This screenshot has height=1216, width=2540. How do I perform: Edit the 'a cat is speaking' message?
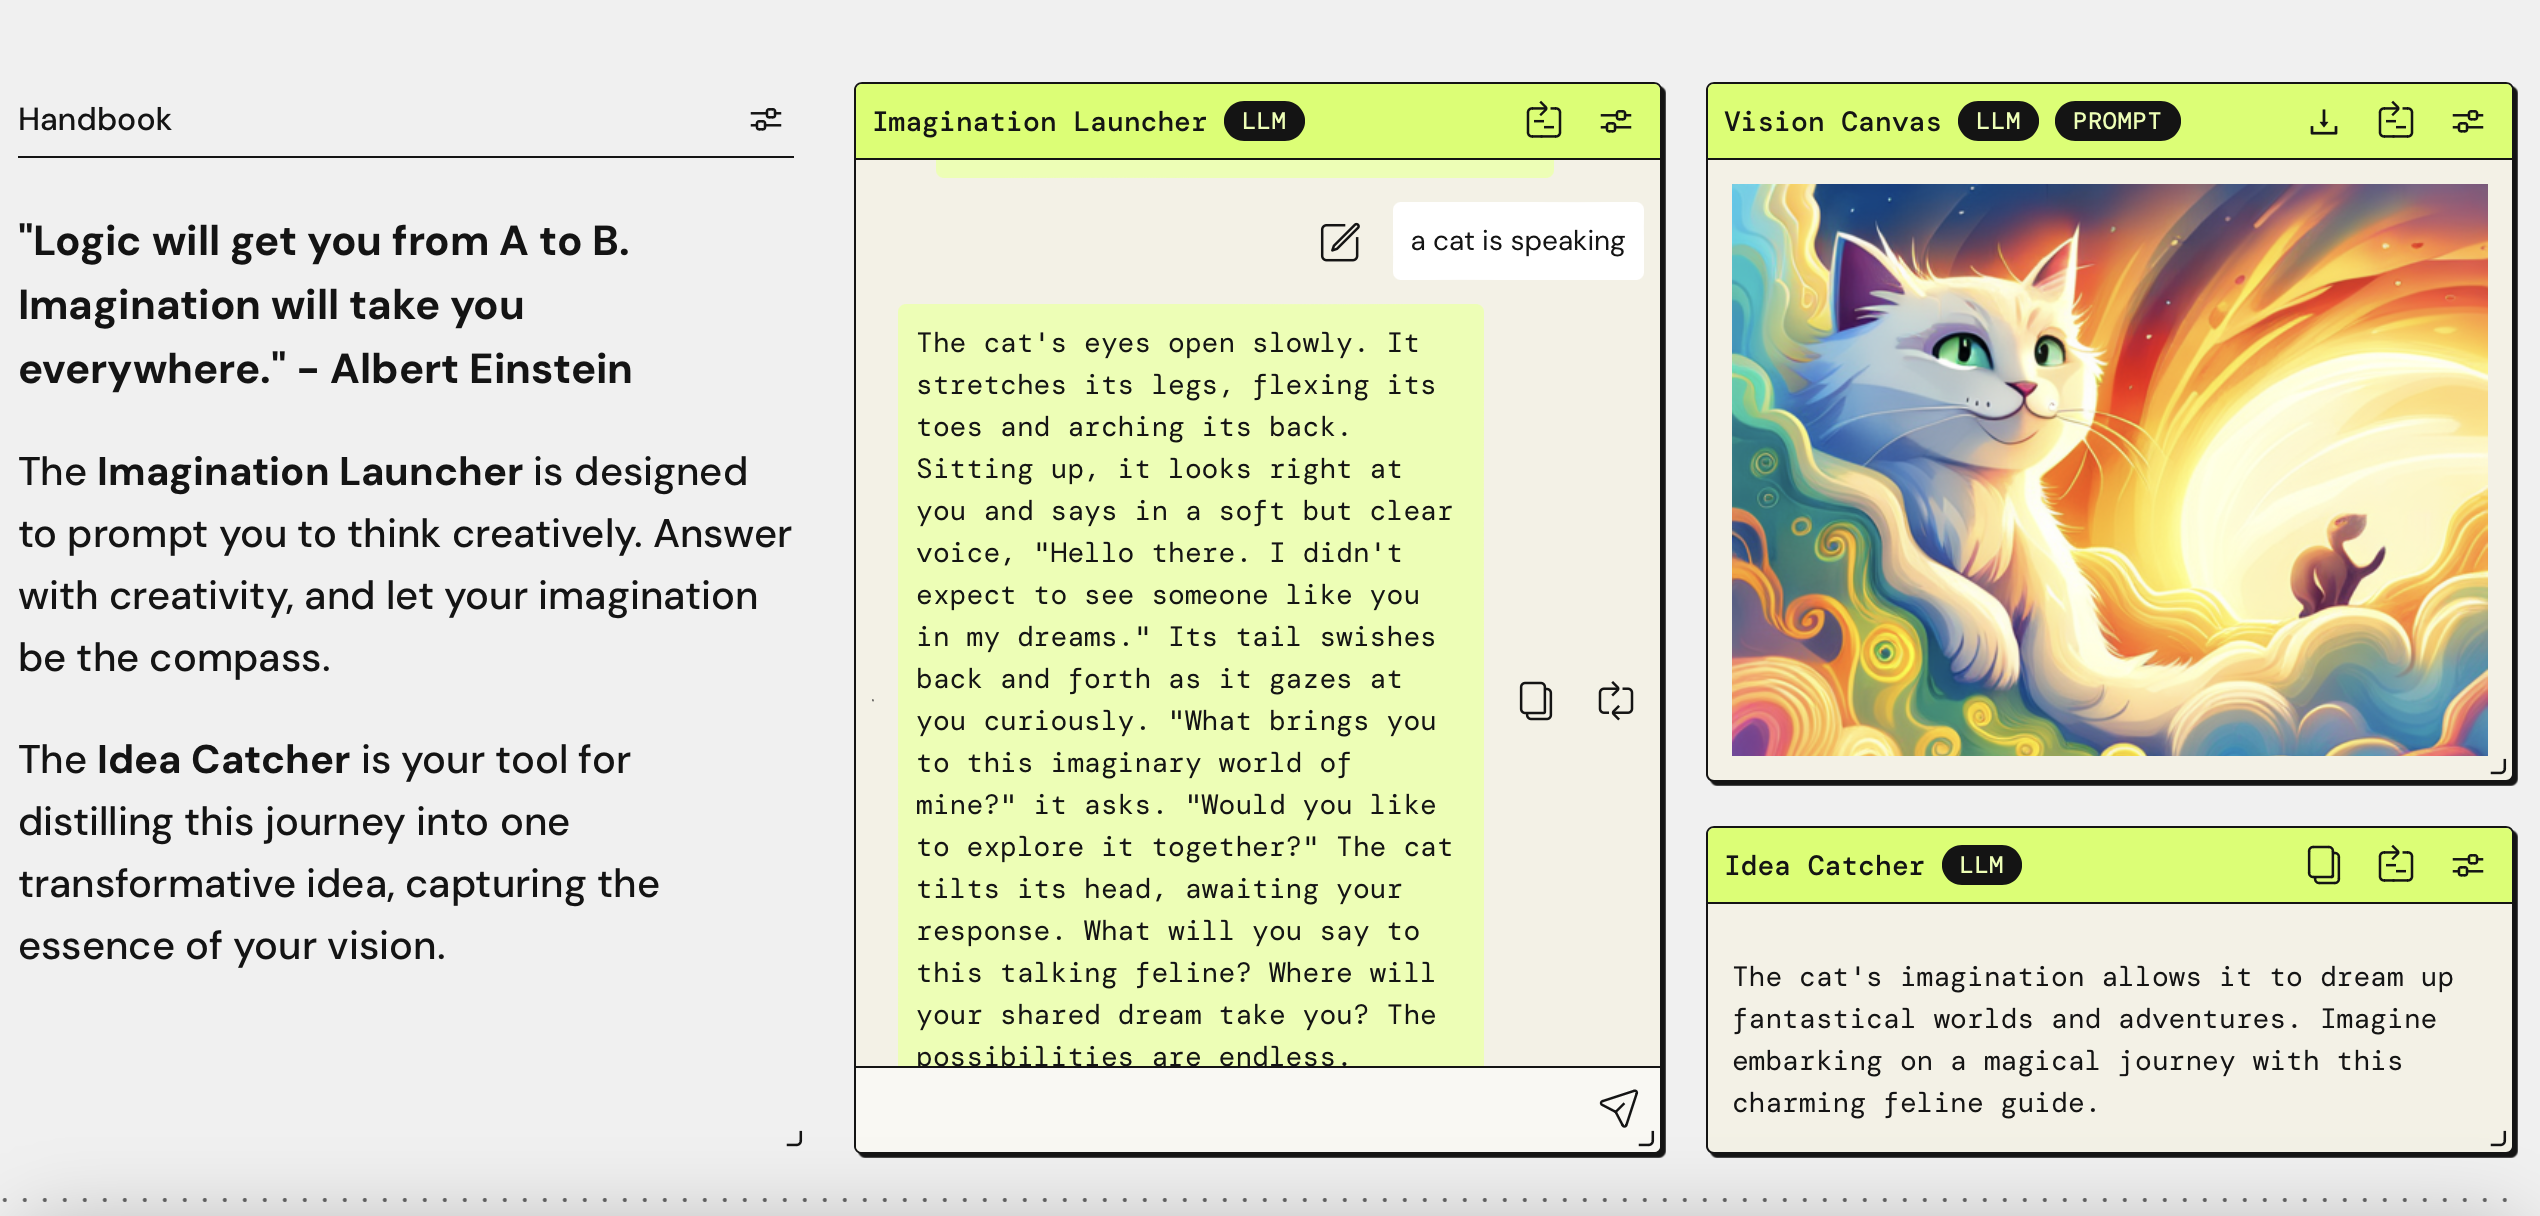tap(1340, 241)
